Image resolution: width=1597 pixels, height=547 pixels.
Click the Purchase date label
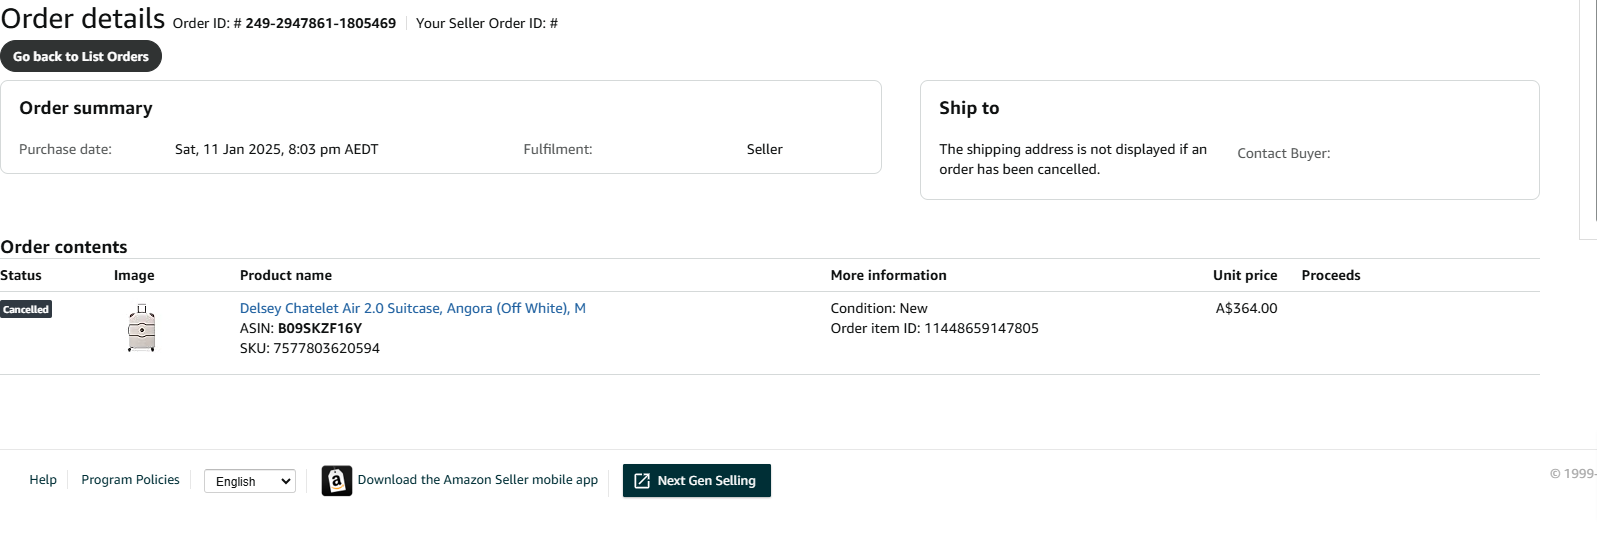pyautogui.click(x=65, y=149)
